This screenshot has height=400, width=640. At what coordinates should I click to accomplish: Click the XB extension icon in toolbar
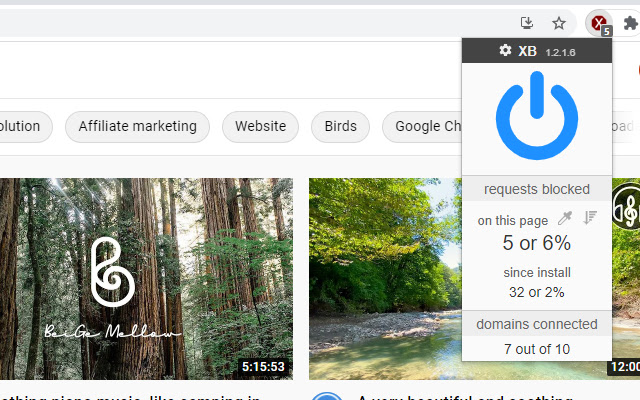(599, 23)
